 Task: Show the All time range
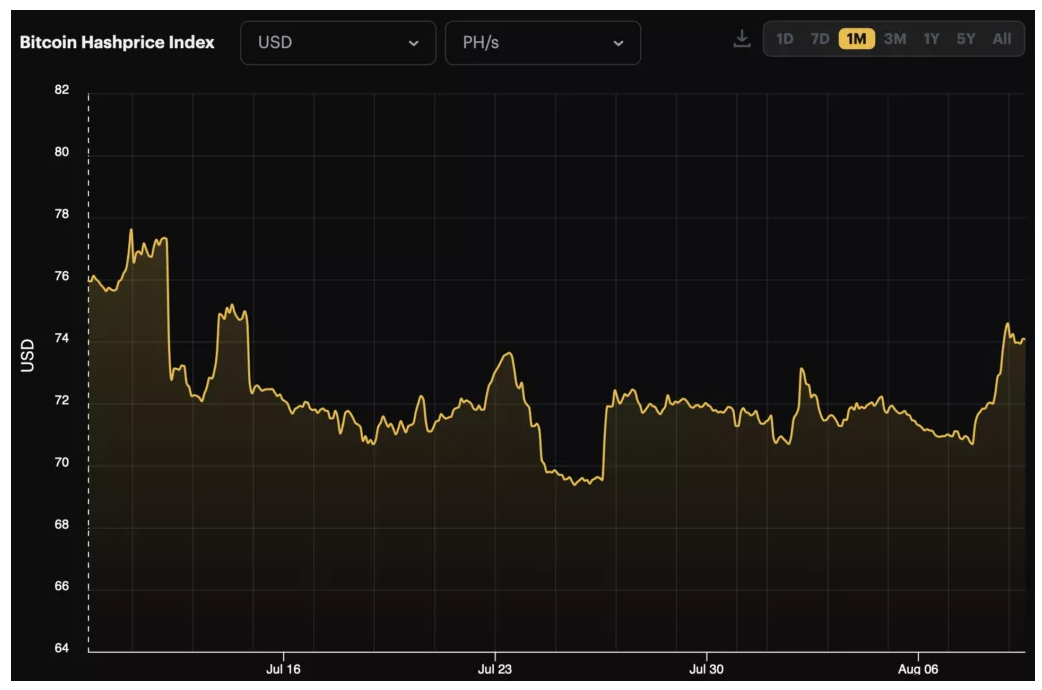1002,39
